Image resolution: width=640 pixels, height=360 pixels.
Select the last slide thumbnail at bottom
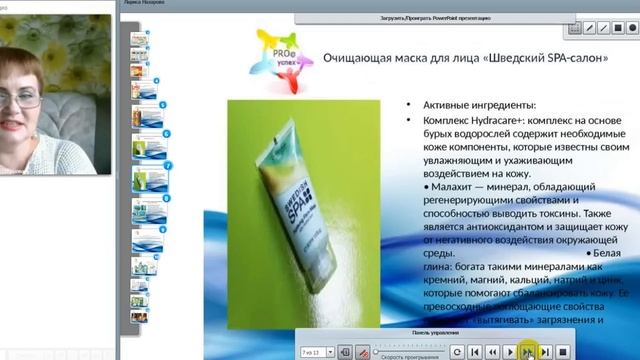click(139, 316)
